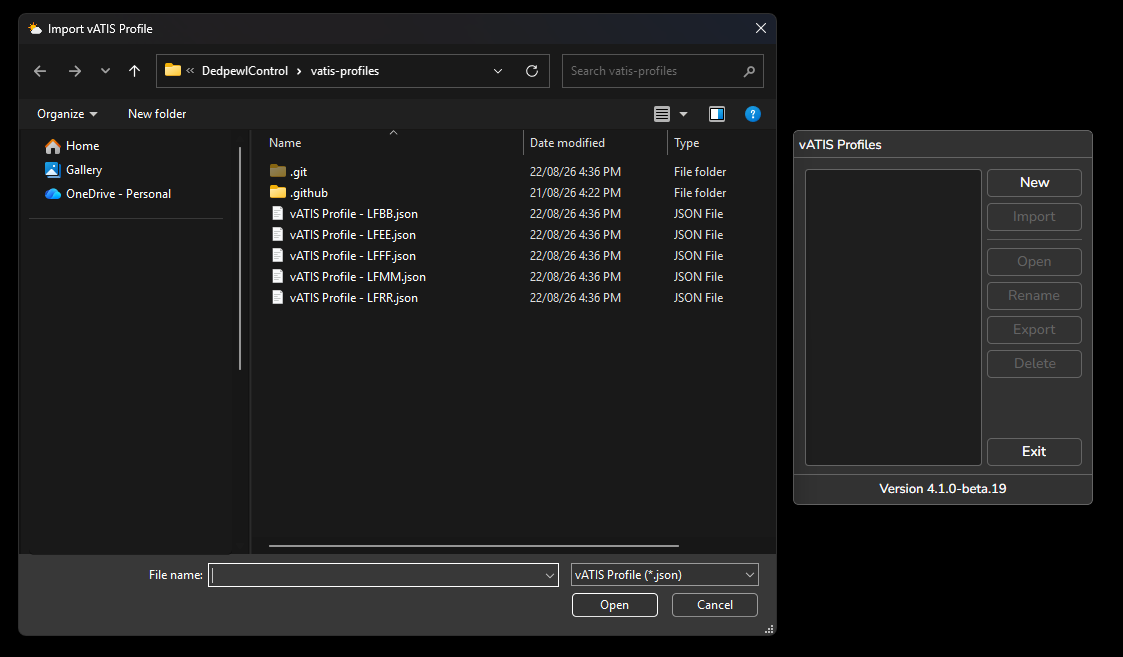Screen dimensions: 1123x657
Task: Sort by the Type column header
Action: click(x=687, y=143)
